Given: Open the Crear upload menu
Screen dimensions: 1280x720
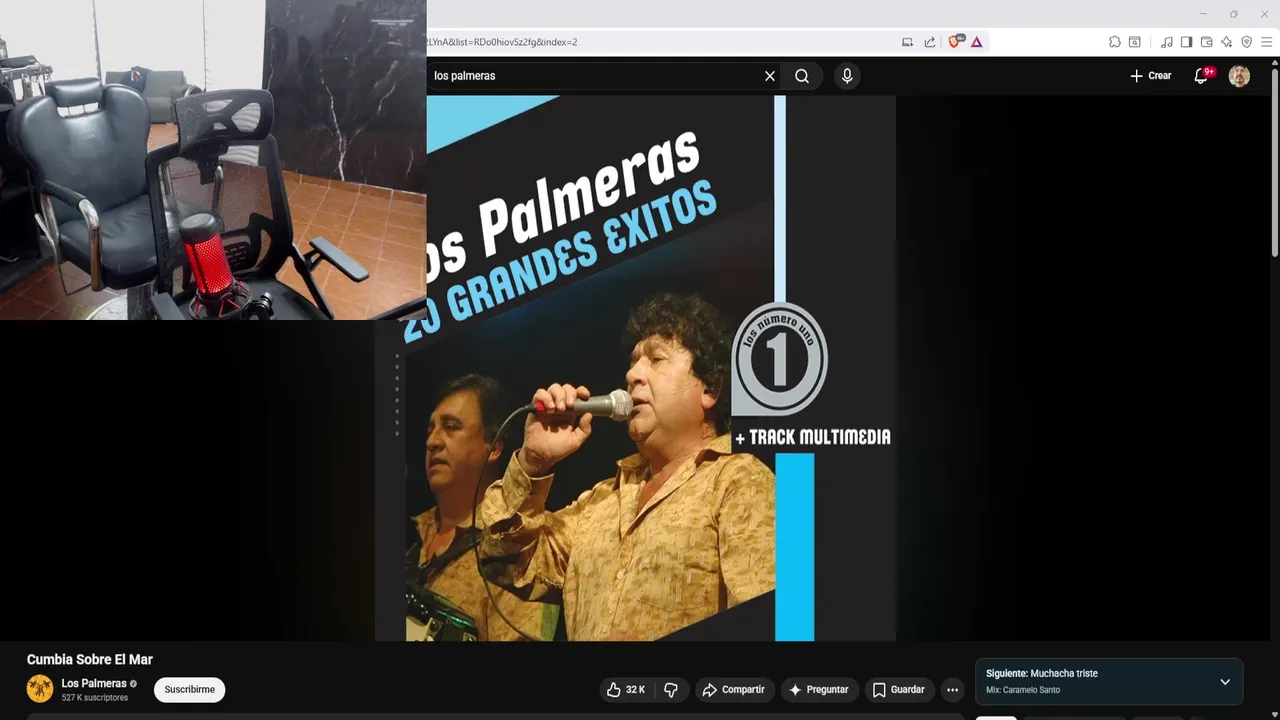Looking at the screenshot, I should pos(1150,76).
